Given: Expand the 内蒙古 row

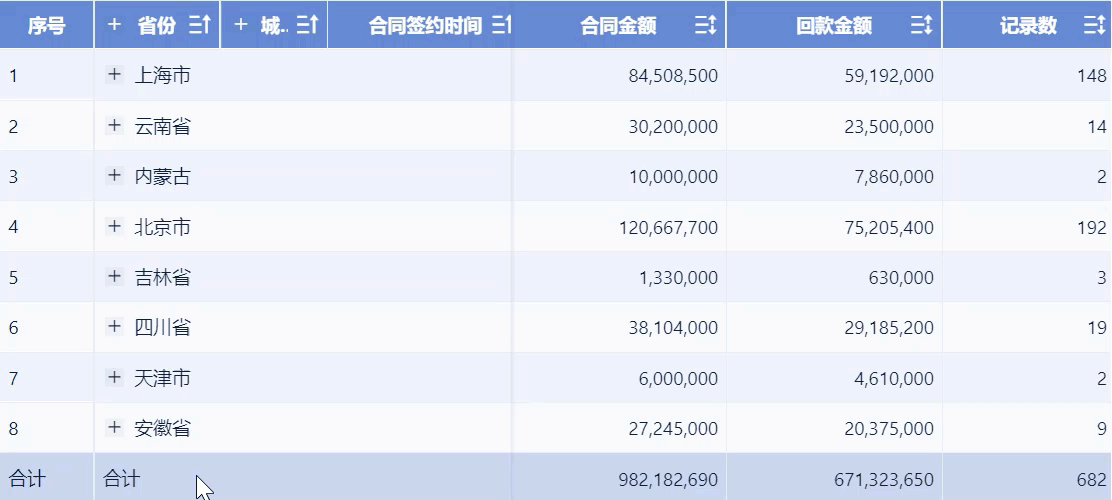Looking at the screenshot, I should (114, 176).
